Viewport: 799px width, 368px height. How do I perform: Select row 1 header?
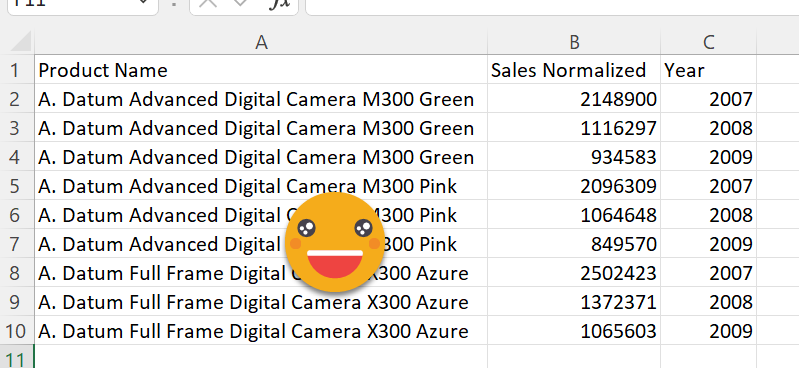pyautogui.click(x=17, y=69)
